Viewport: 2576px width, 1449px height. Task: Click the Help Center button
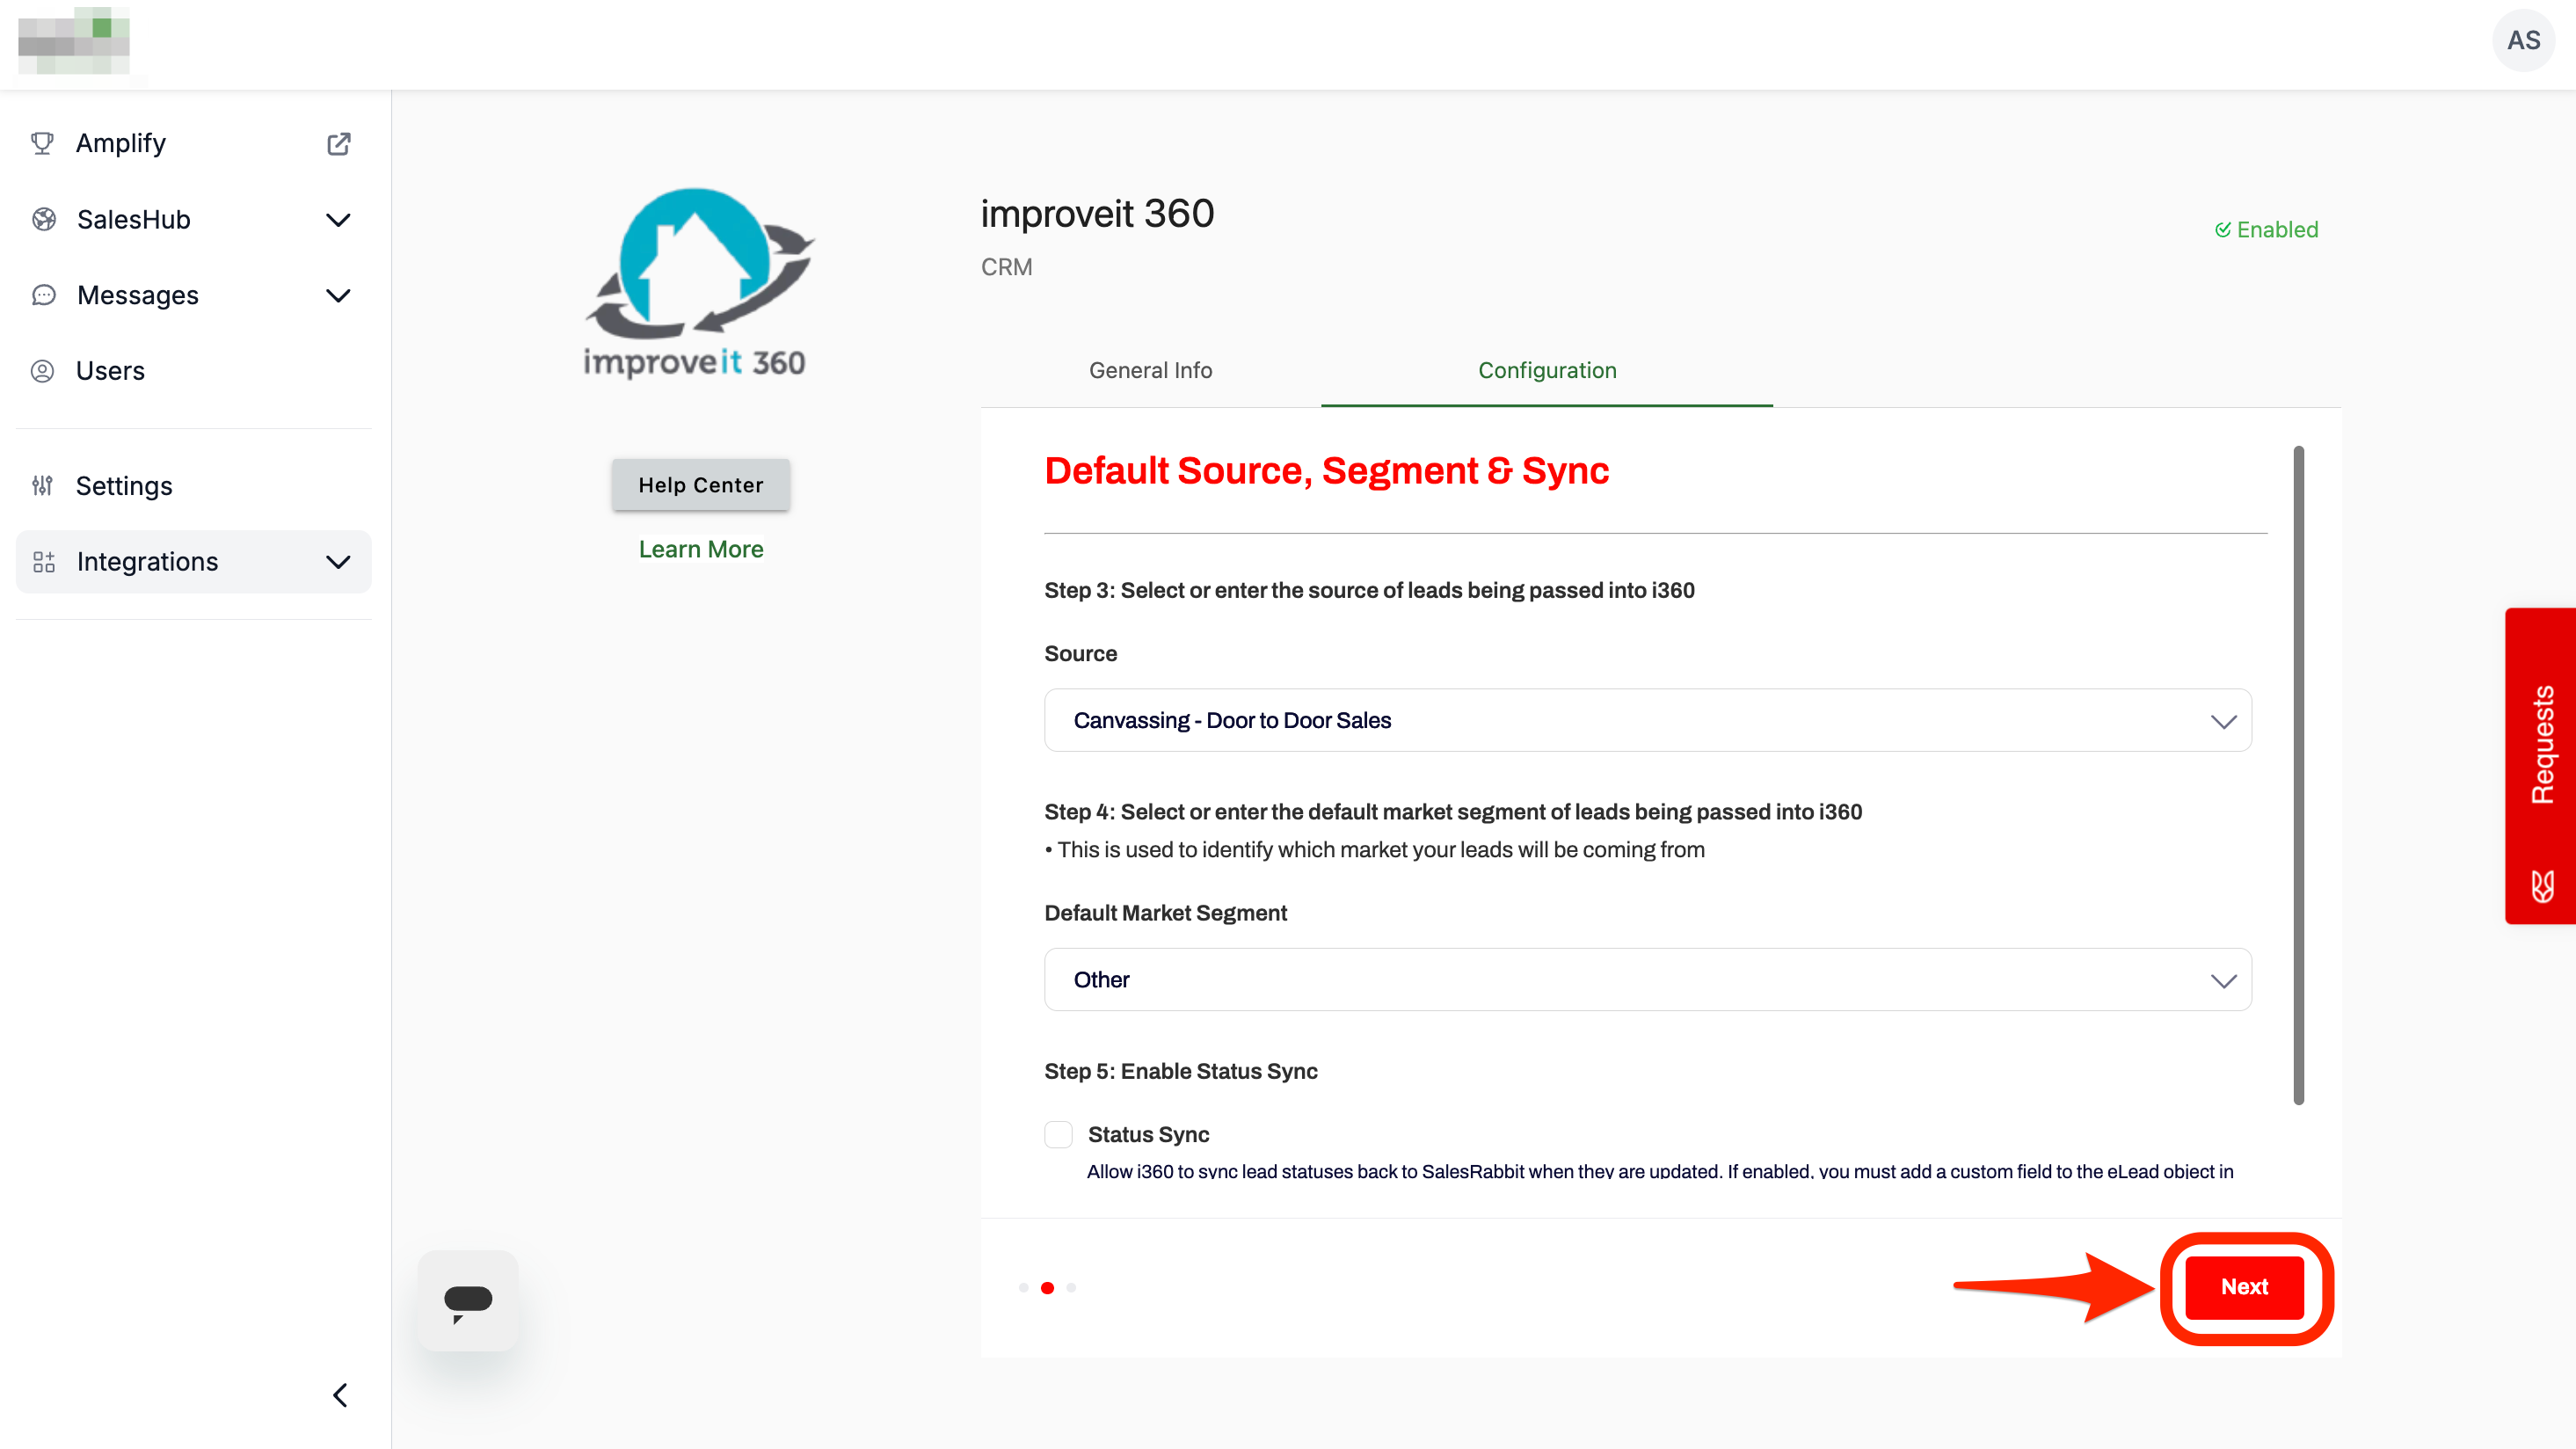point(700,485)
